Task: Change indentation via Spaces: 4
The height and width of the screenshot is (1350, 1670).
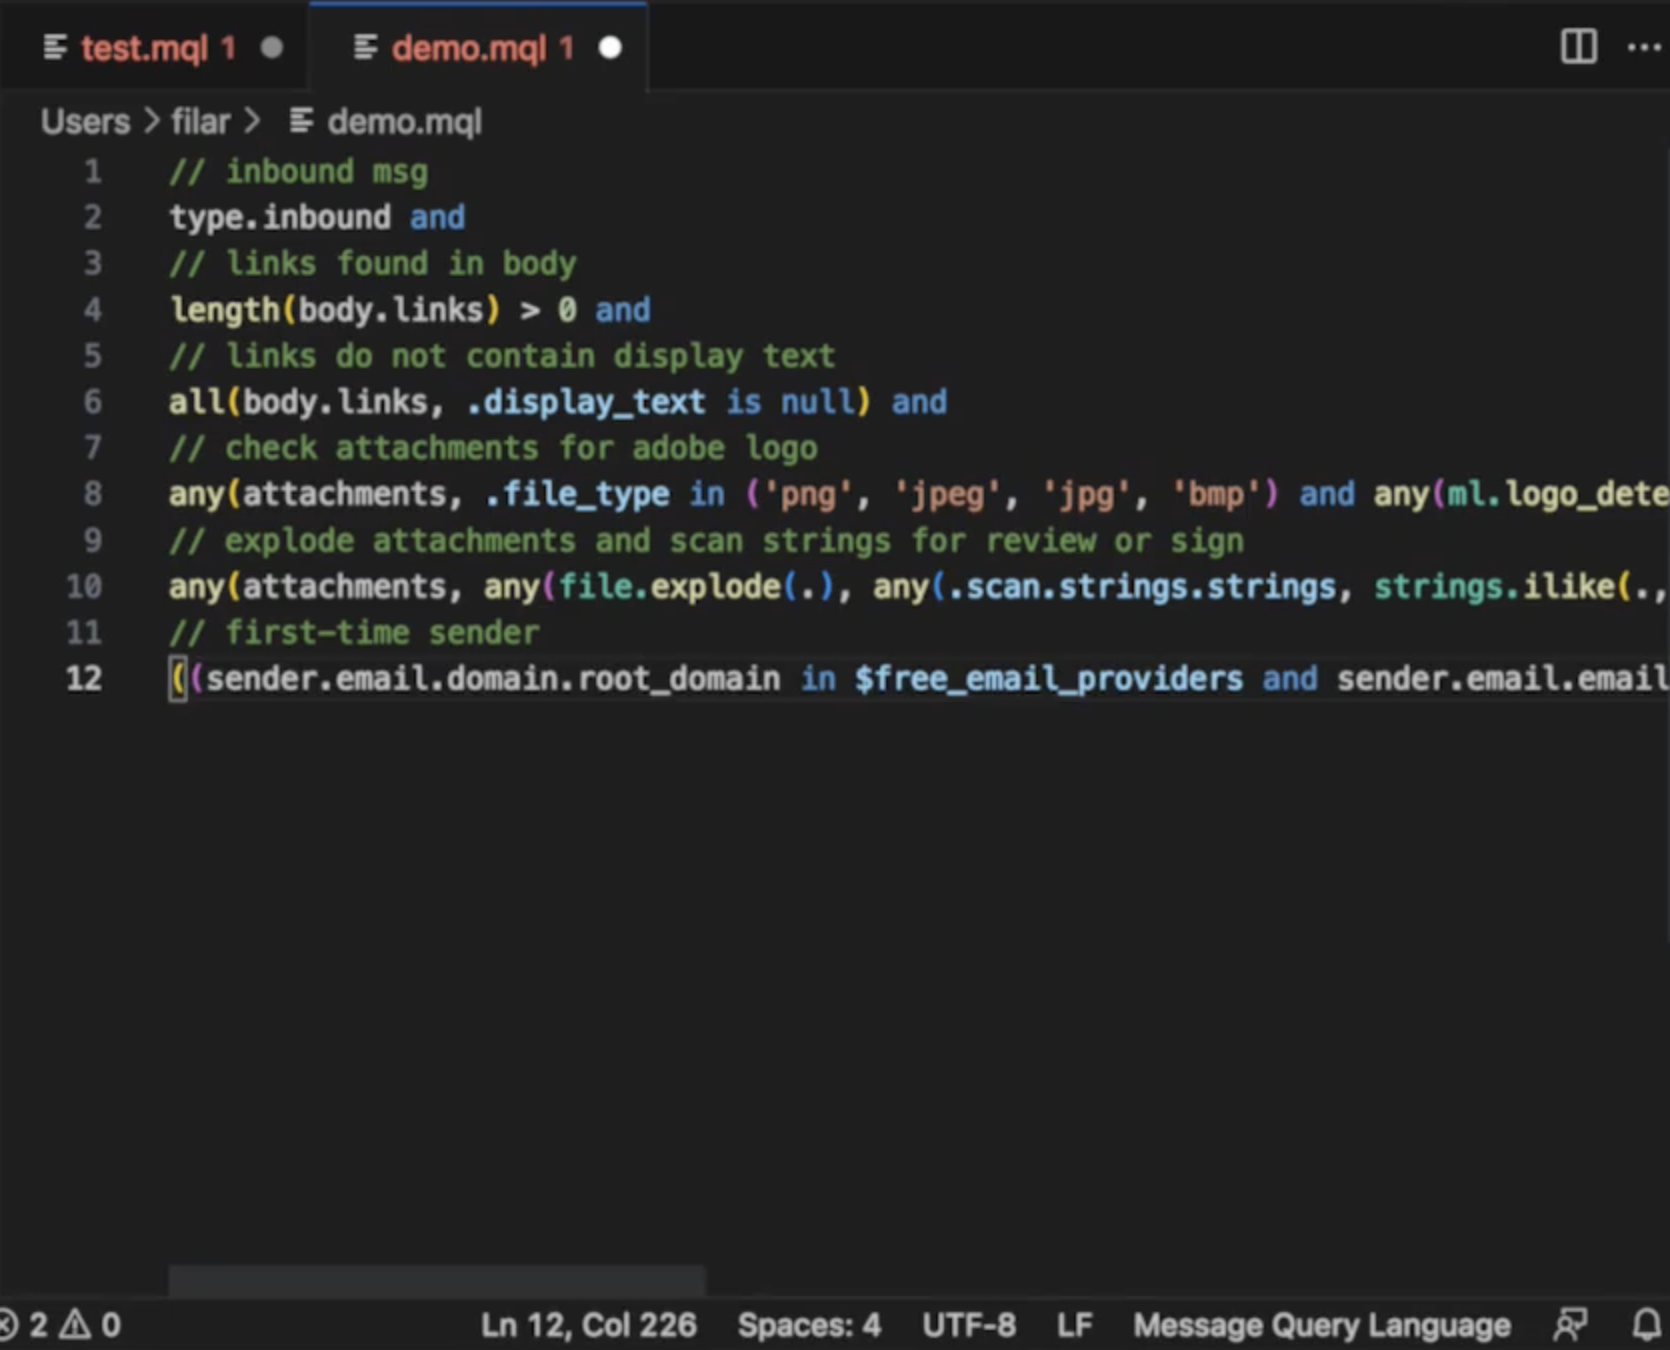Action: [809, 1325]
